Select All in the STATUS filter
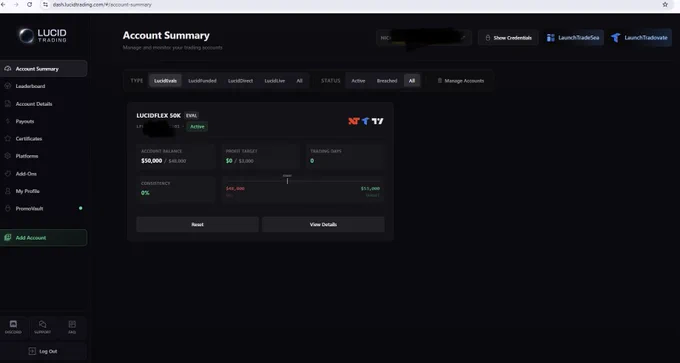The image size is (680, 363). click(x=412, y=81)
